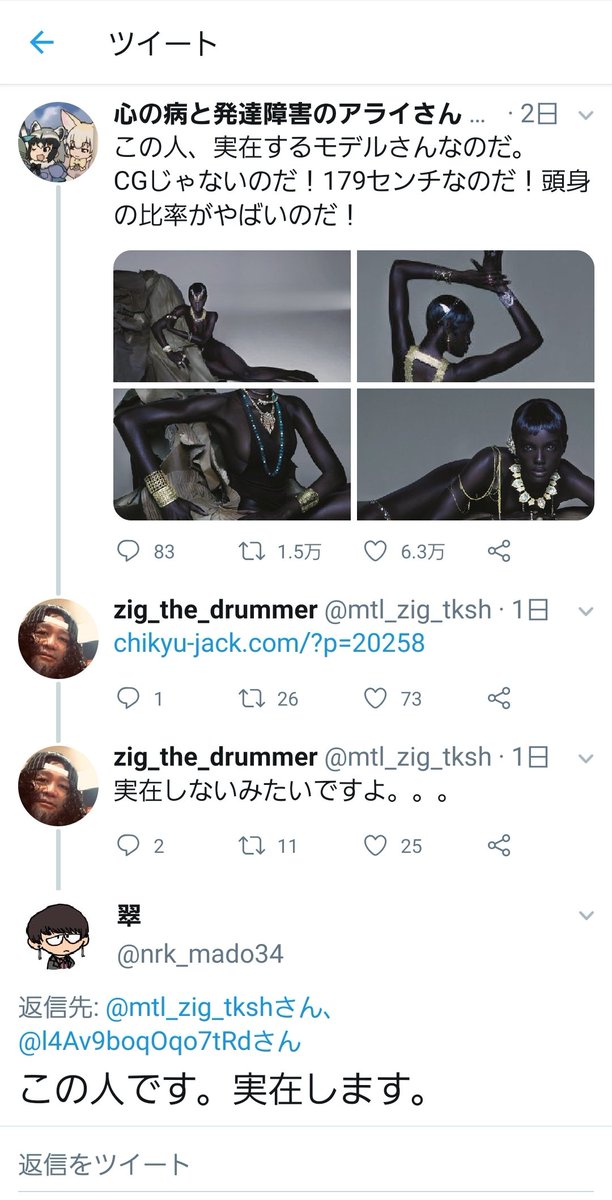The image size is (612, 1200).
Task: Open the chikyu-jack.com link
Action: pyautogui.click(x=270, y=643)
